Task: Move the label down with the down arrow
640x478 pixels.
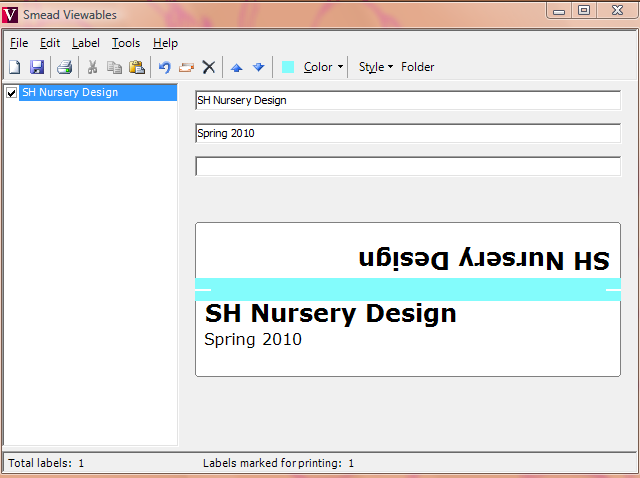Action: tap(258, 67)
